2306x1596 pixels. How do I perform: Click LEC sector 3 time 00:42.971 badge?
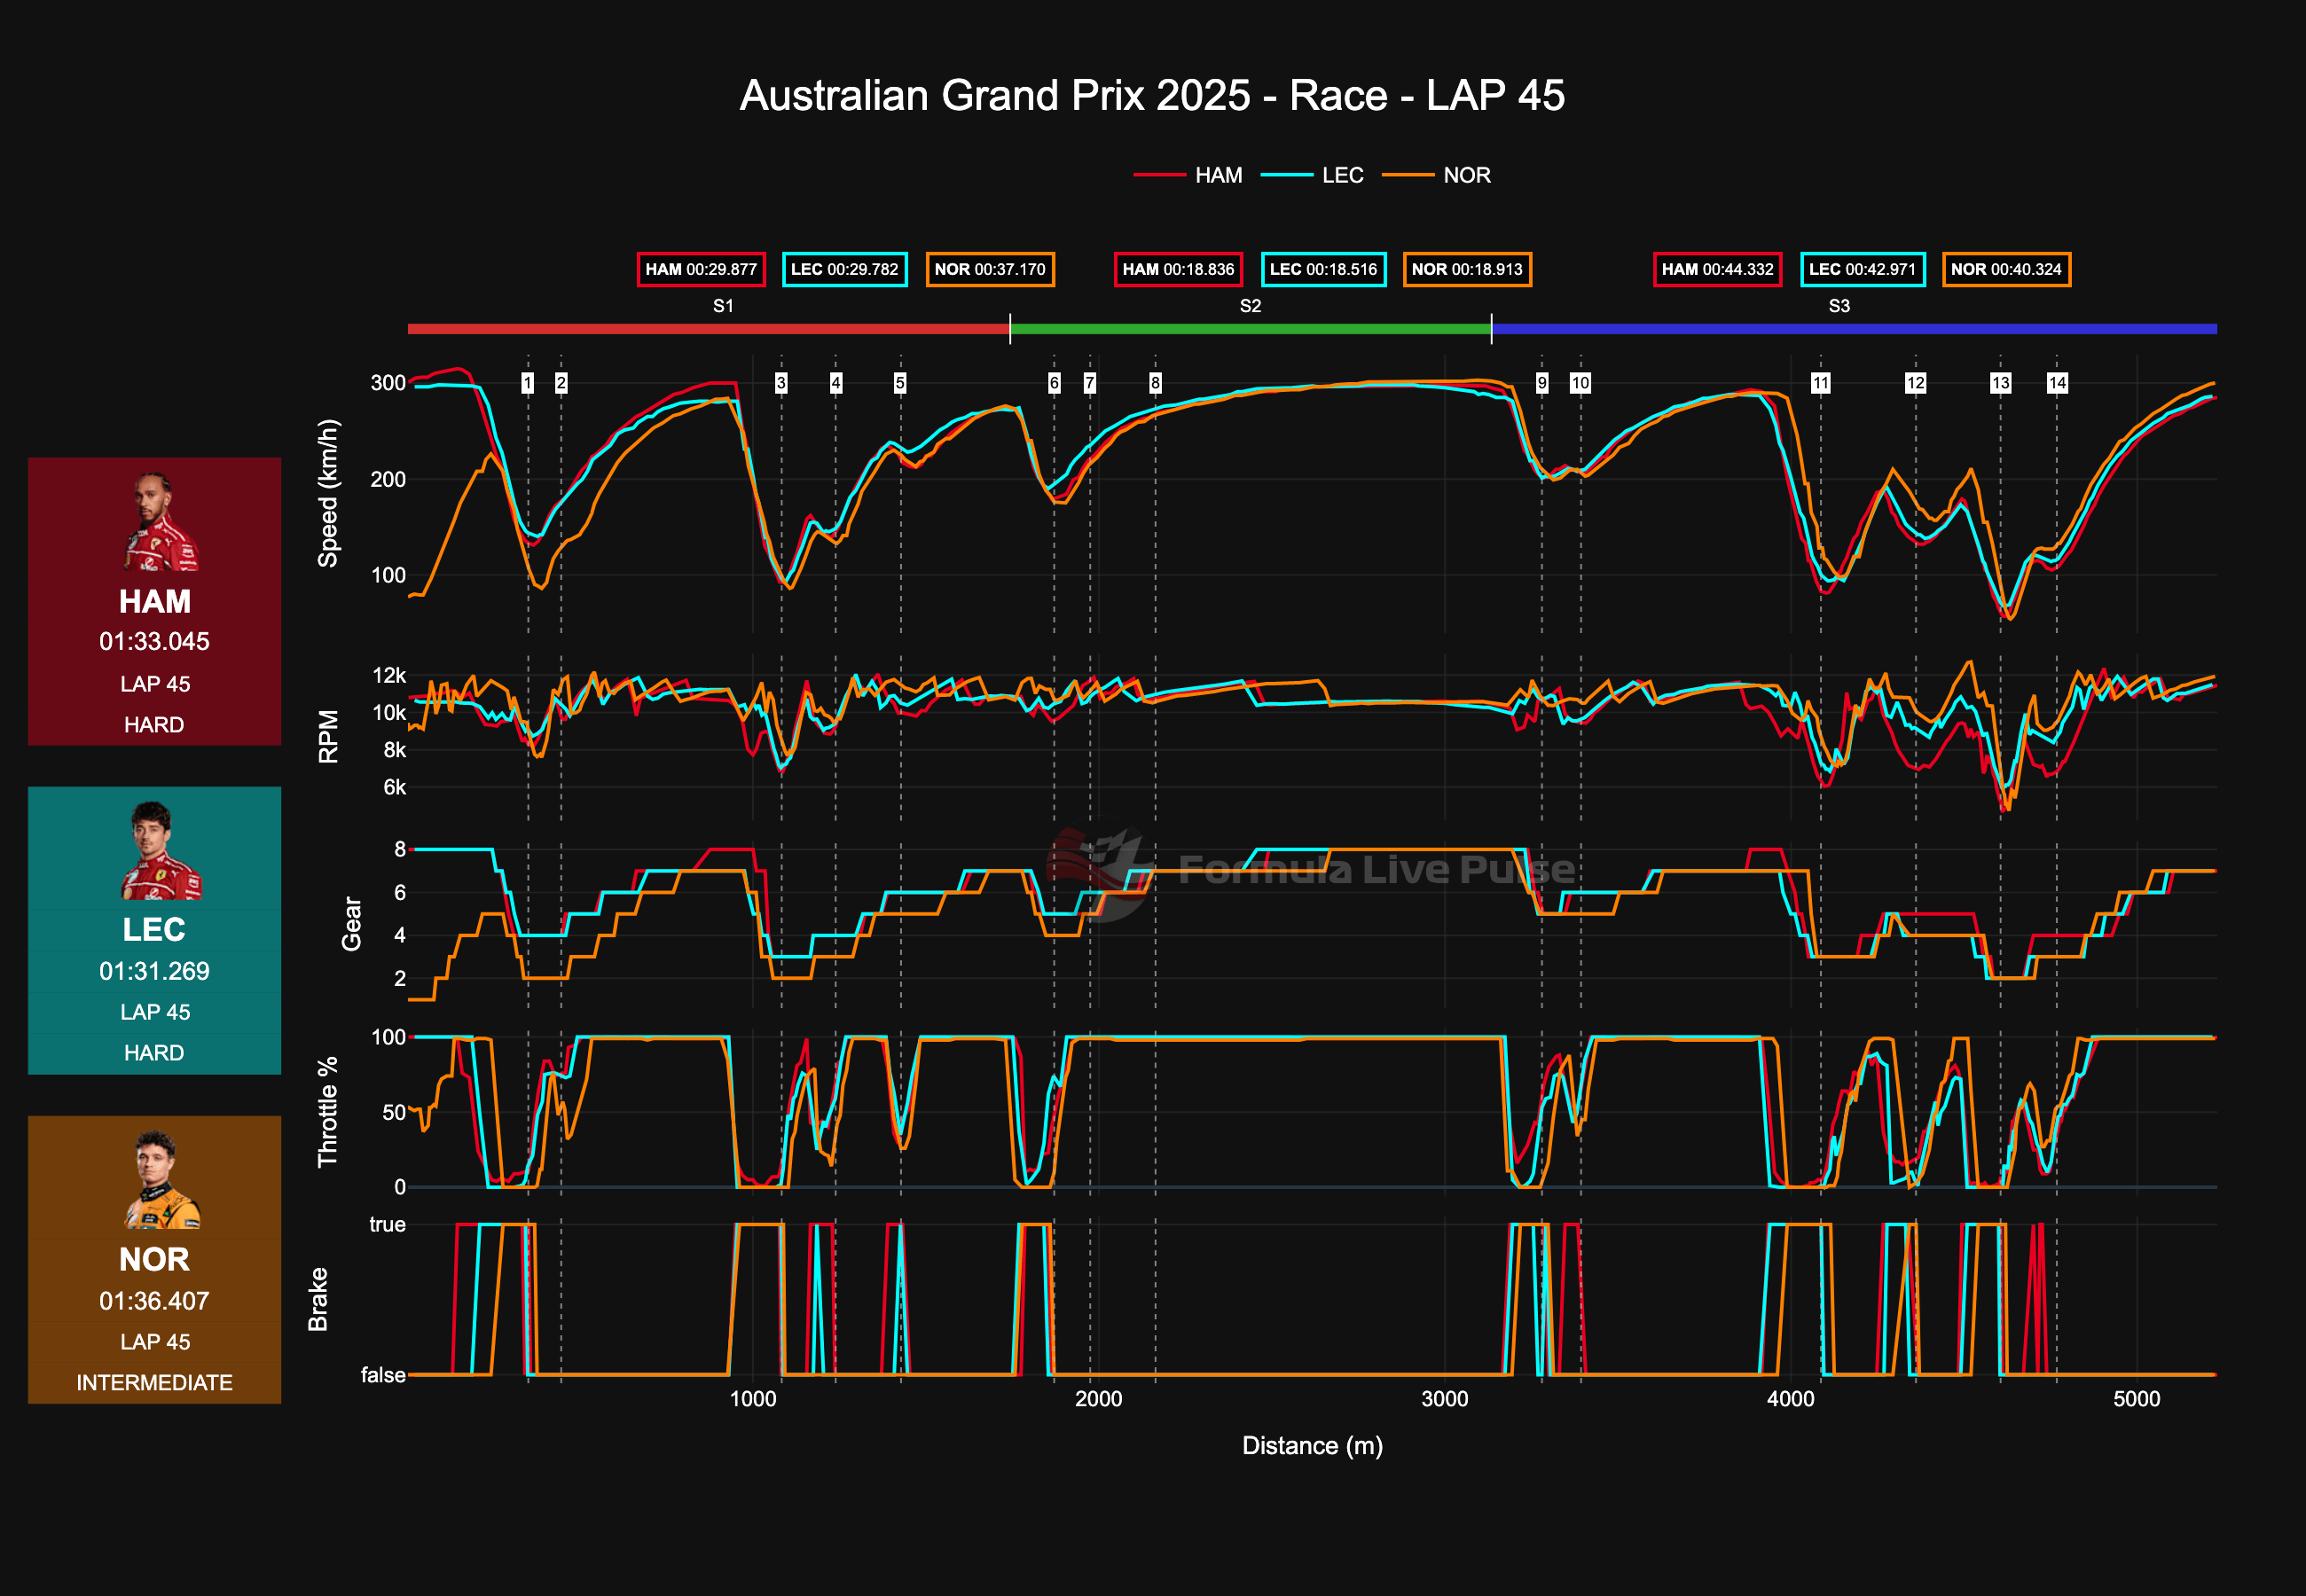click(x=1863, y=269)
